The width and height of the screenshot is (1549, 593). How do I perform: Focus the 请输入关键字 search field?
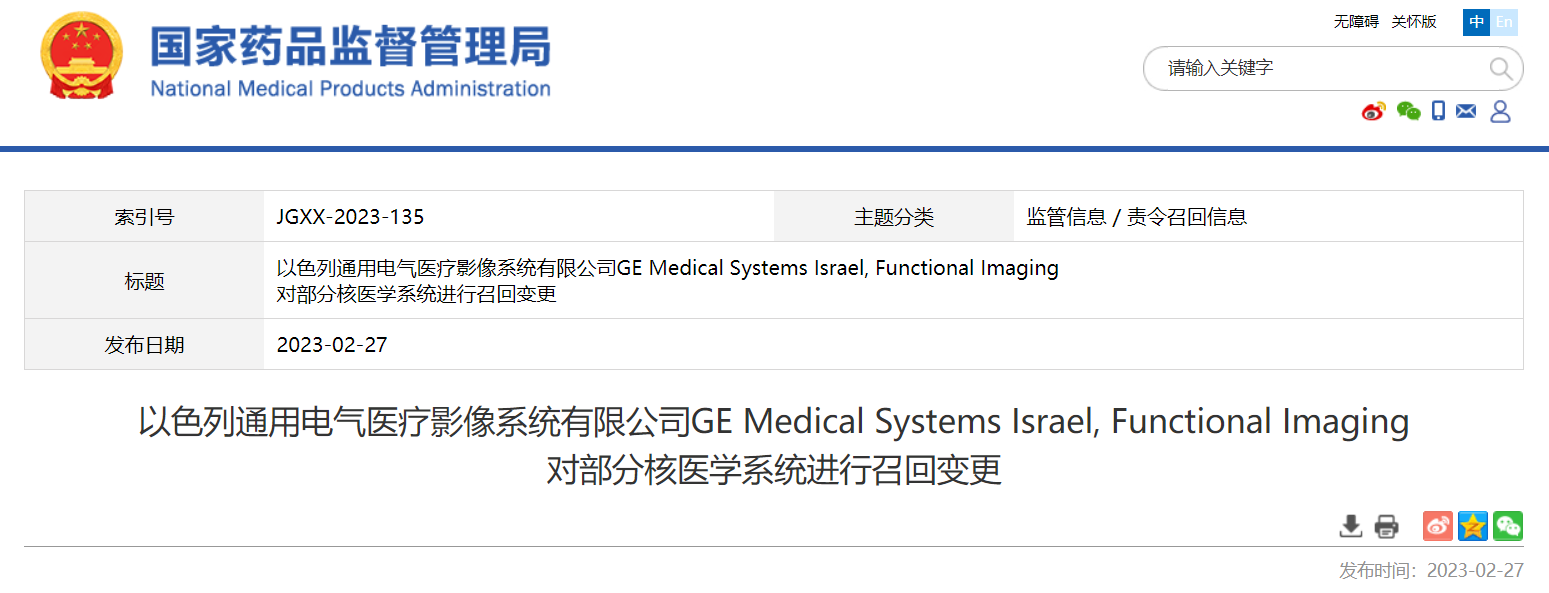1320,68
